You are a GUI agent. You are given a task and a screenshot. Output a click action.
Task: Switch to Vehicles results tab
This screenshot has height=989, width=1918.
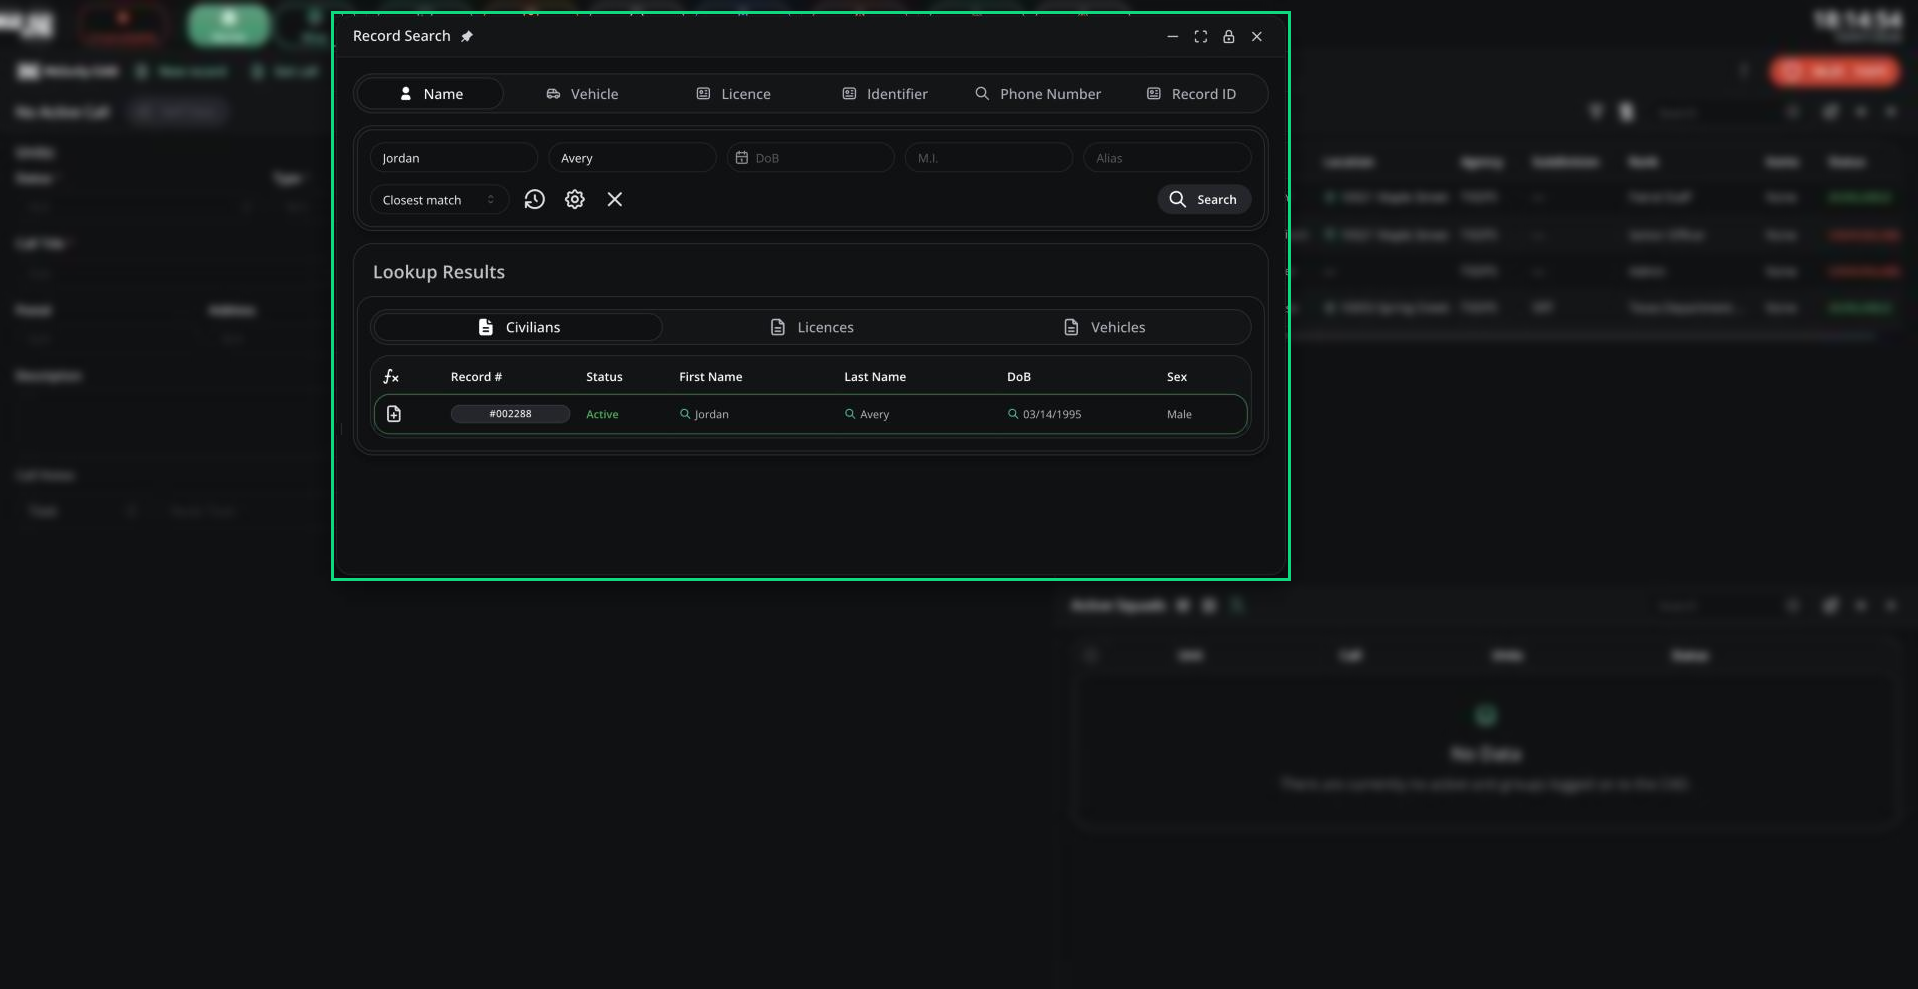1104,327
